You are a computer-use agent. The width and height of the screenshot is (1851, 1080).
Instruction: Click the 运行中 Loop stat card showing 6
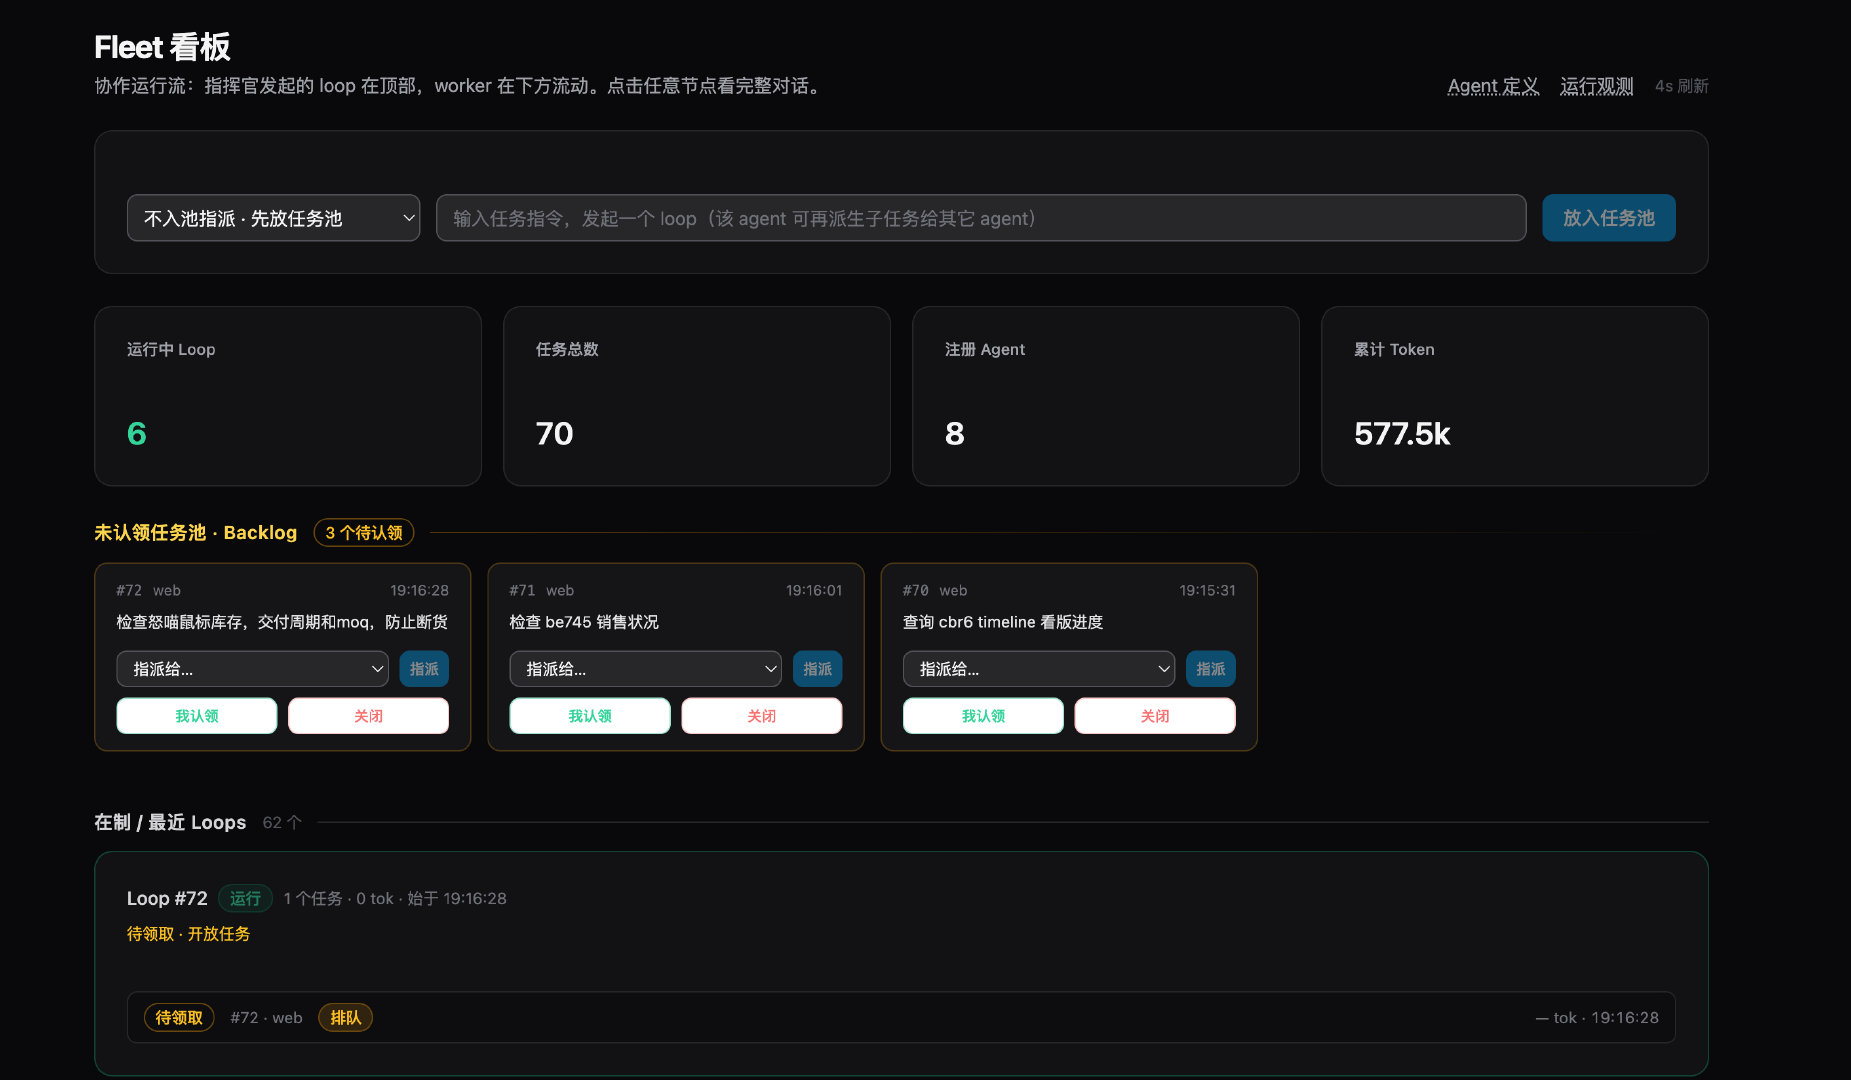288,396
